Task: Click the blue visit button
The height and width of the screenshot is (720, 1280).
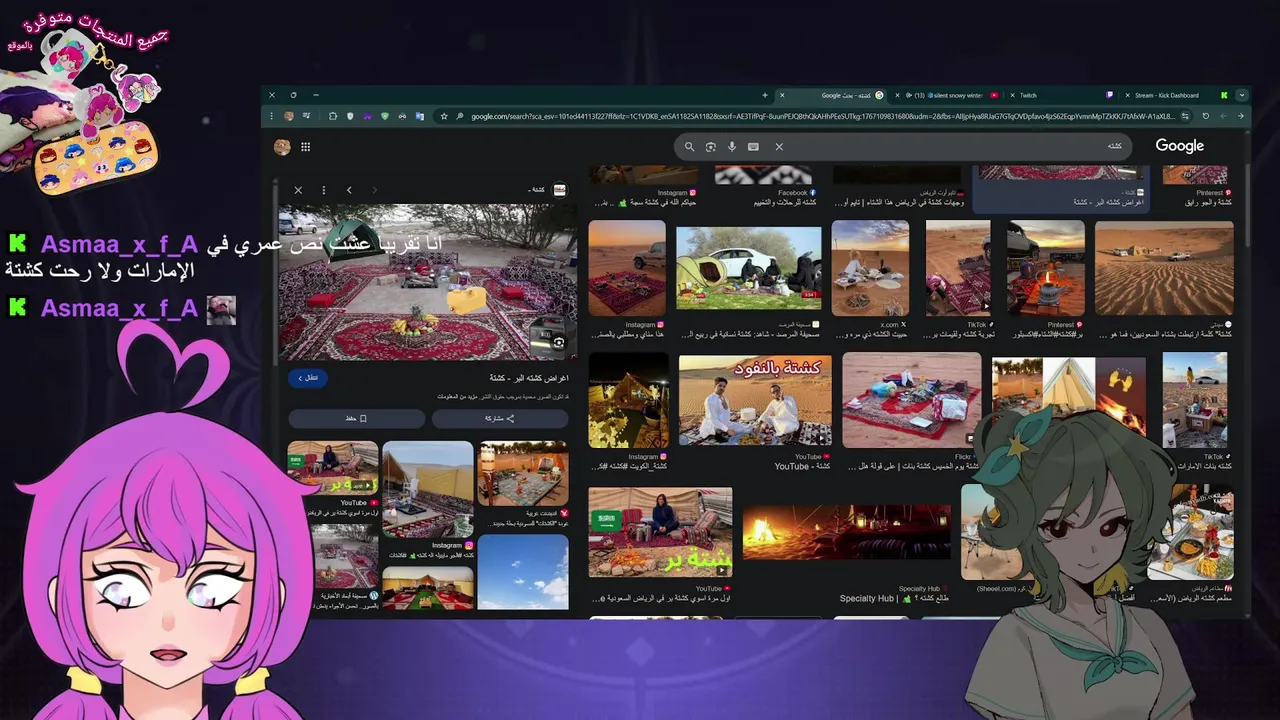Action: pyautogui.click(x=308, y=378)
